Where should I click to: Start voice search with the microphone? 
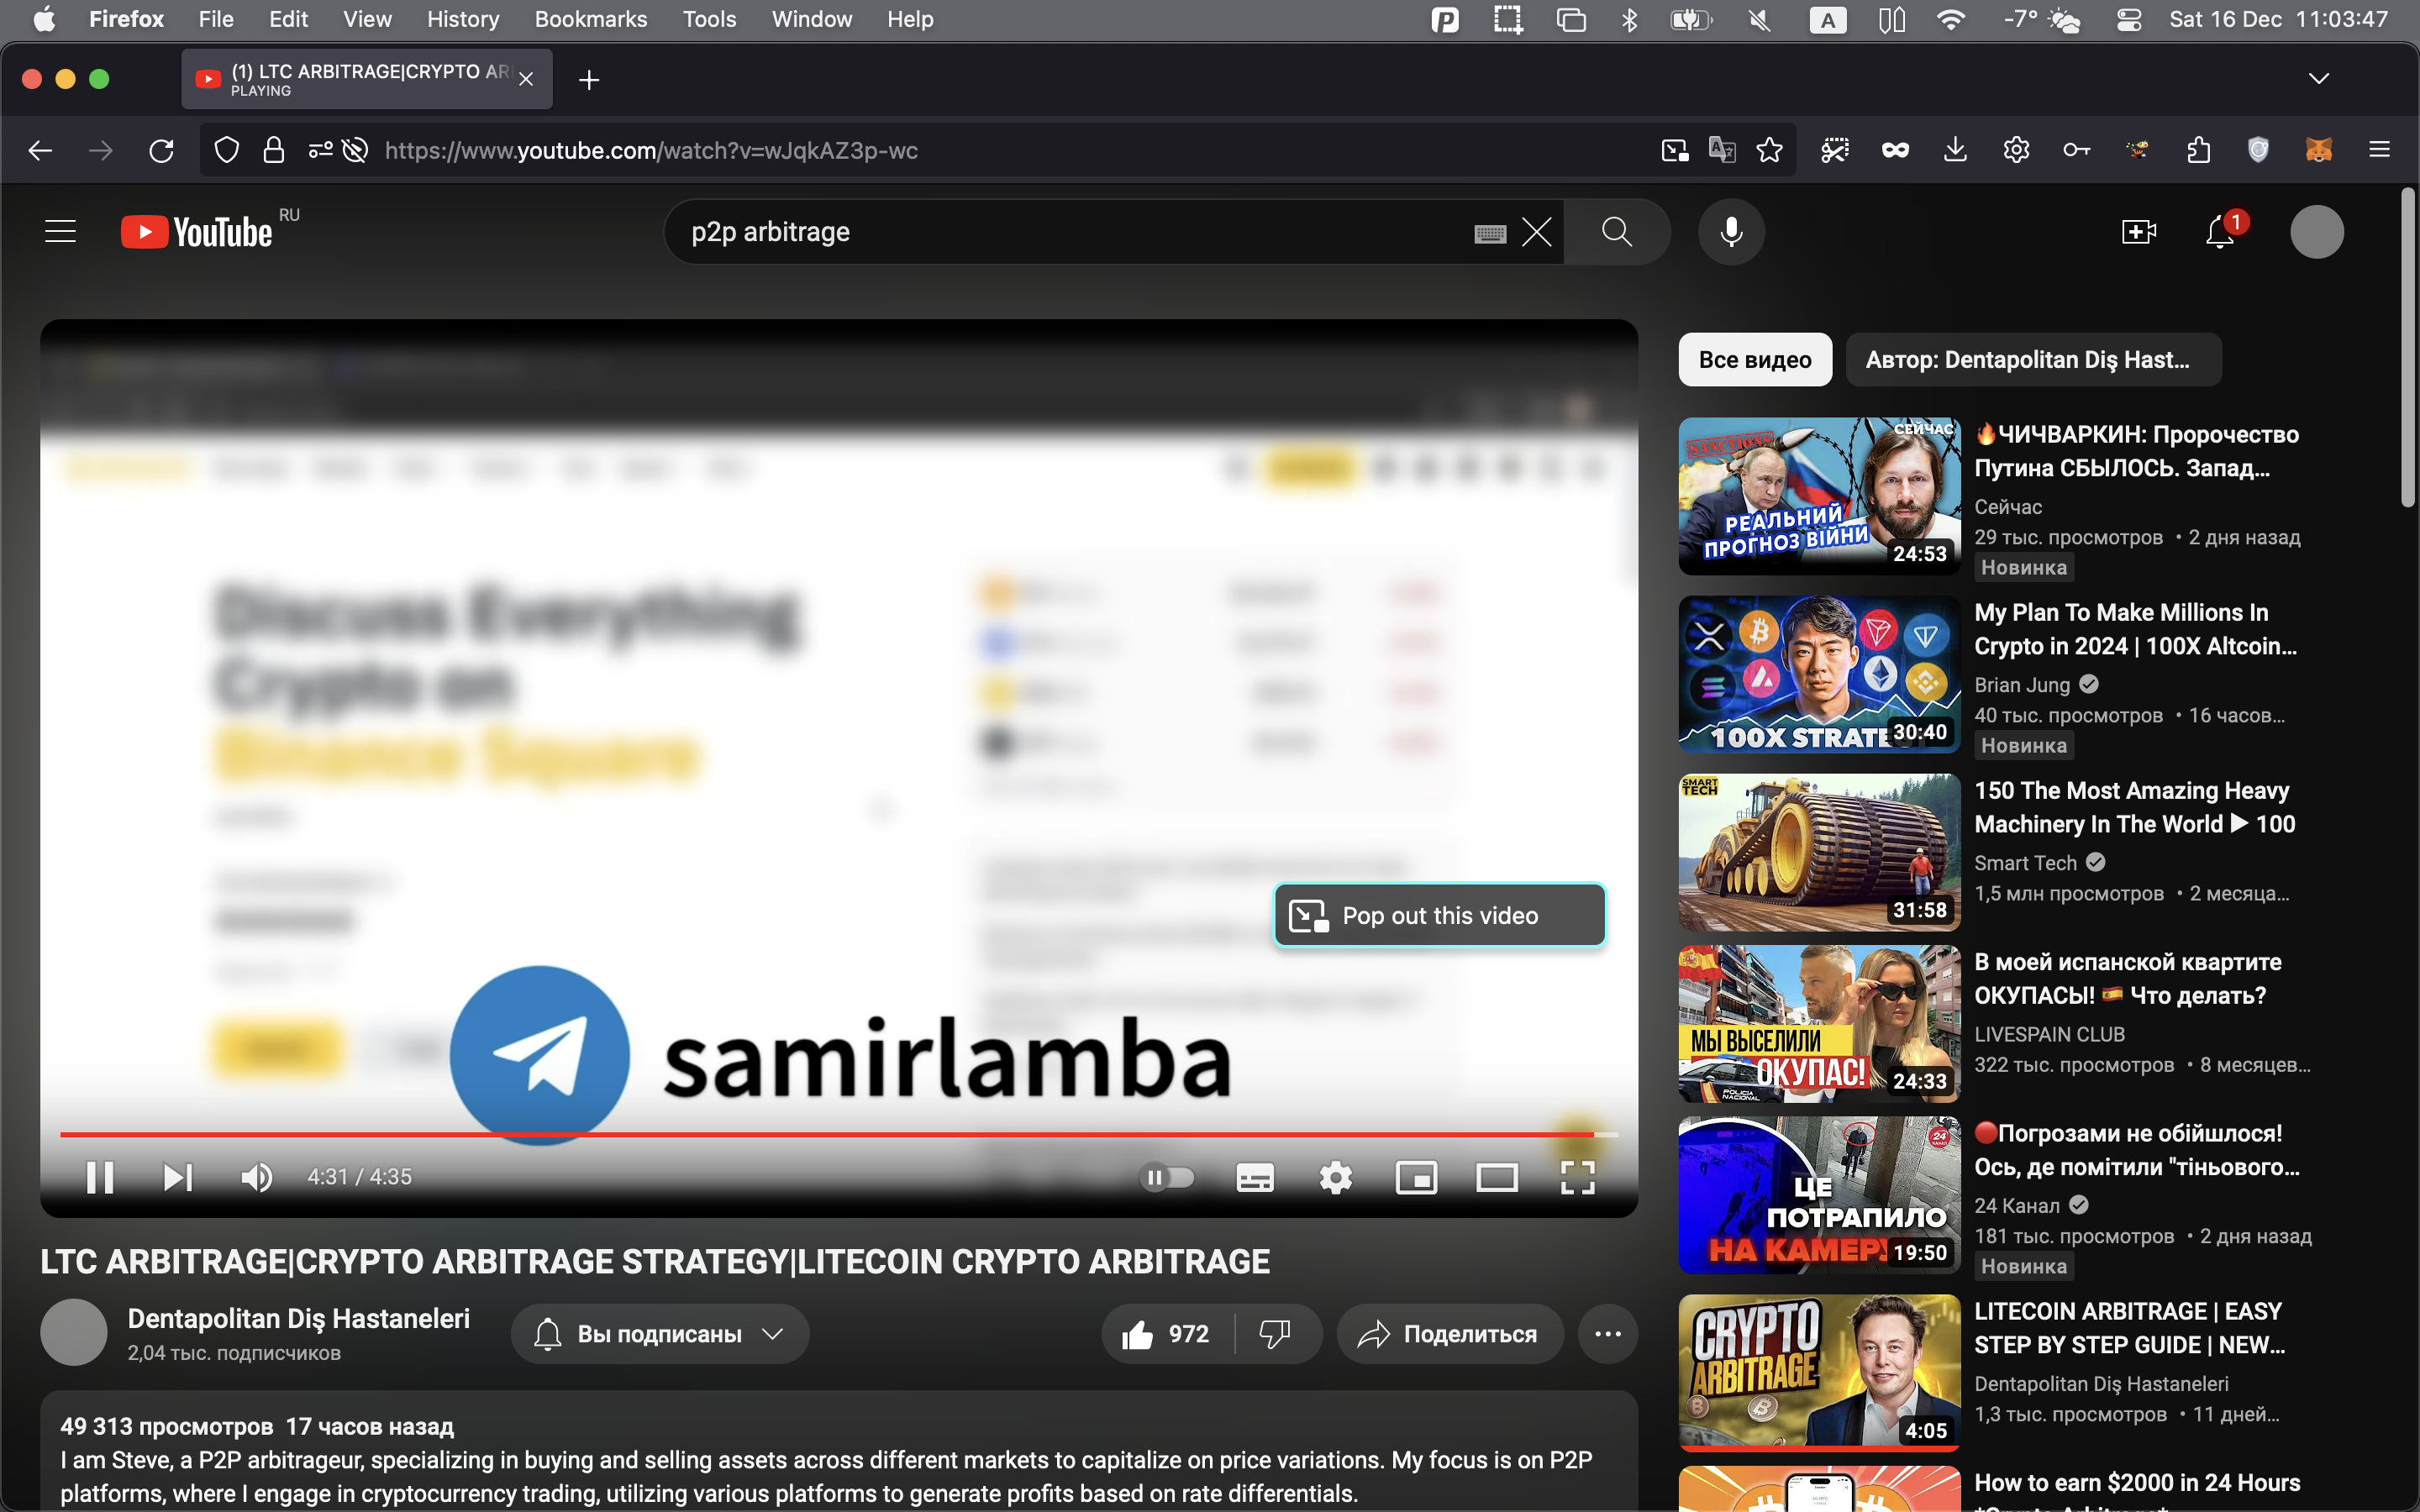(x=1731, y=232)
